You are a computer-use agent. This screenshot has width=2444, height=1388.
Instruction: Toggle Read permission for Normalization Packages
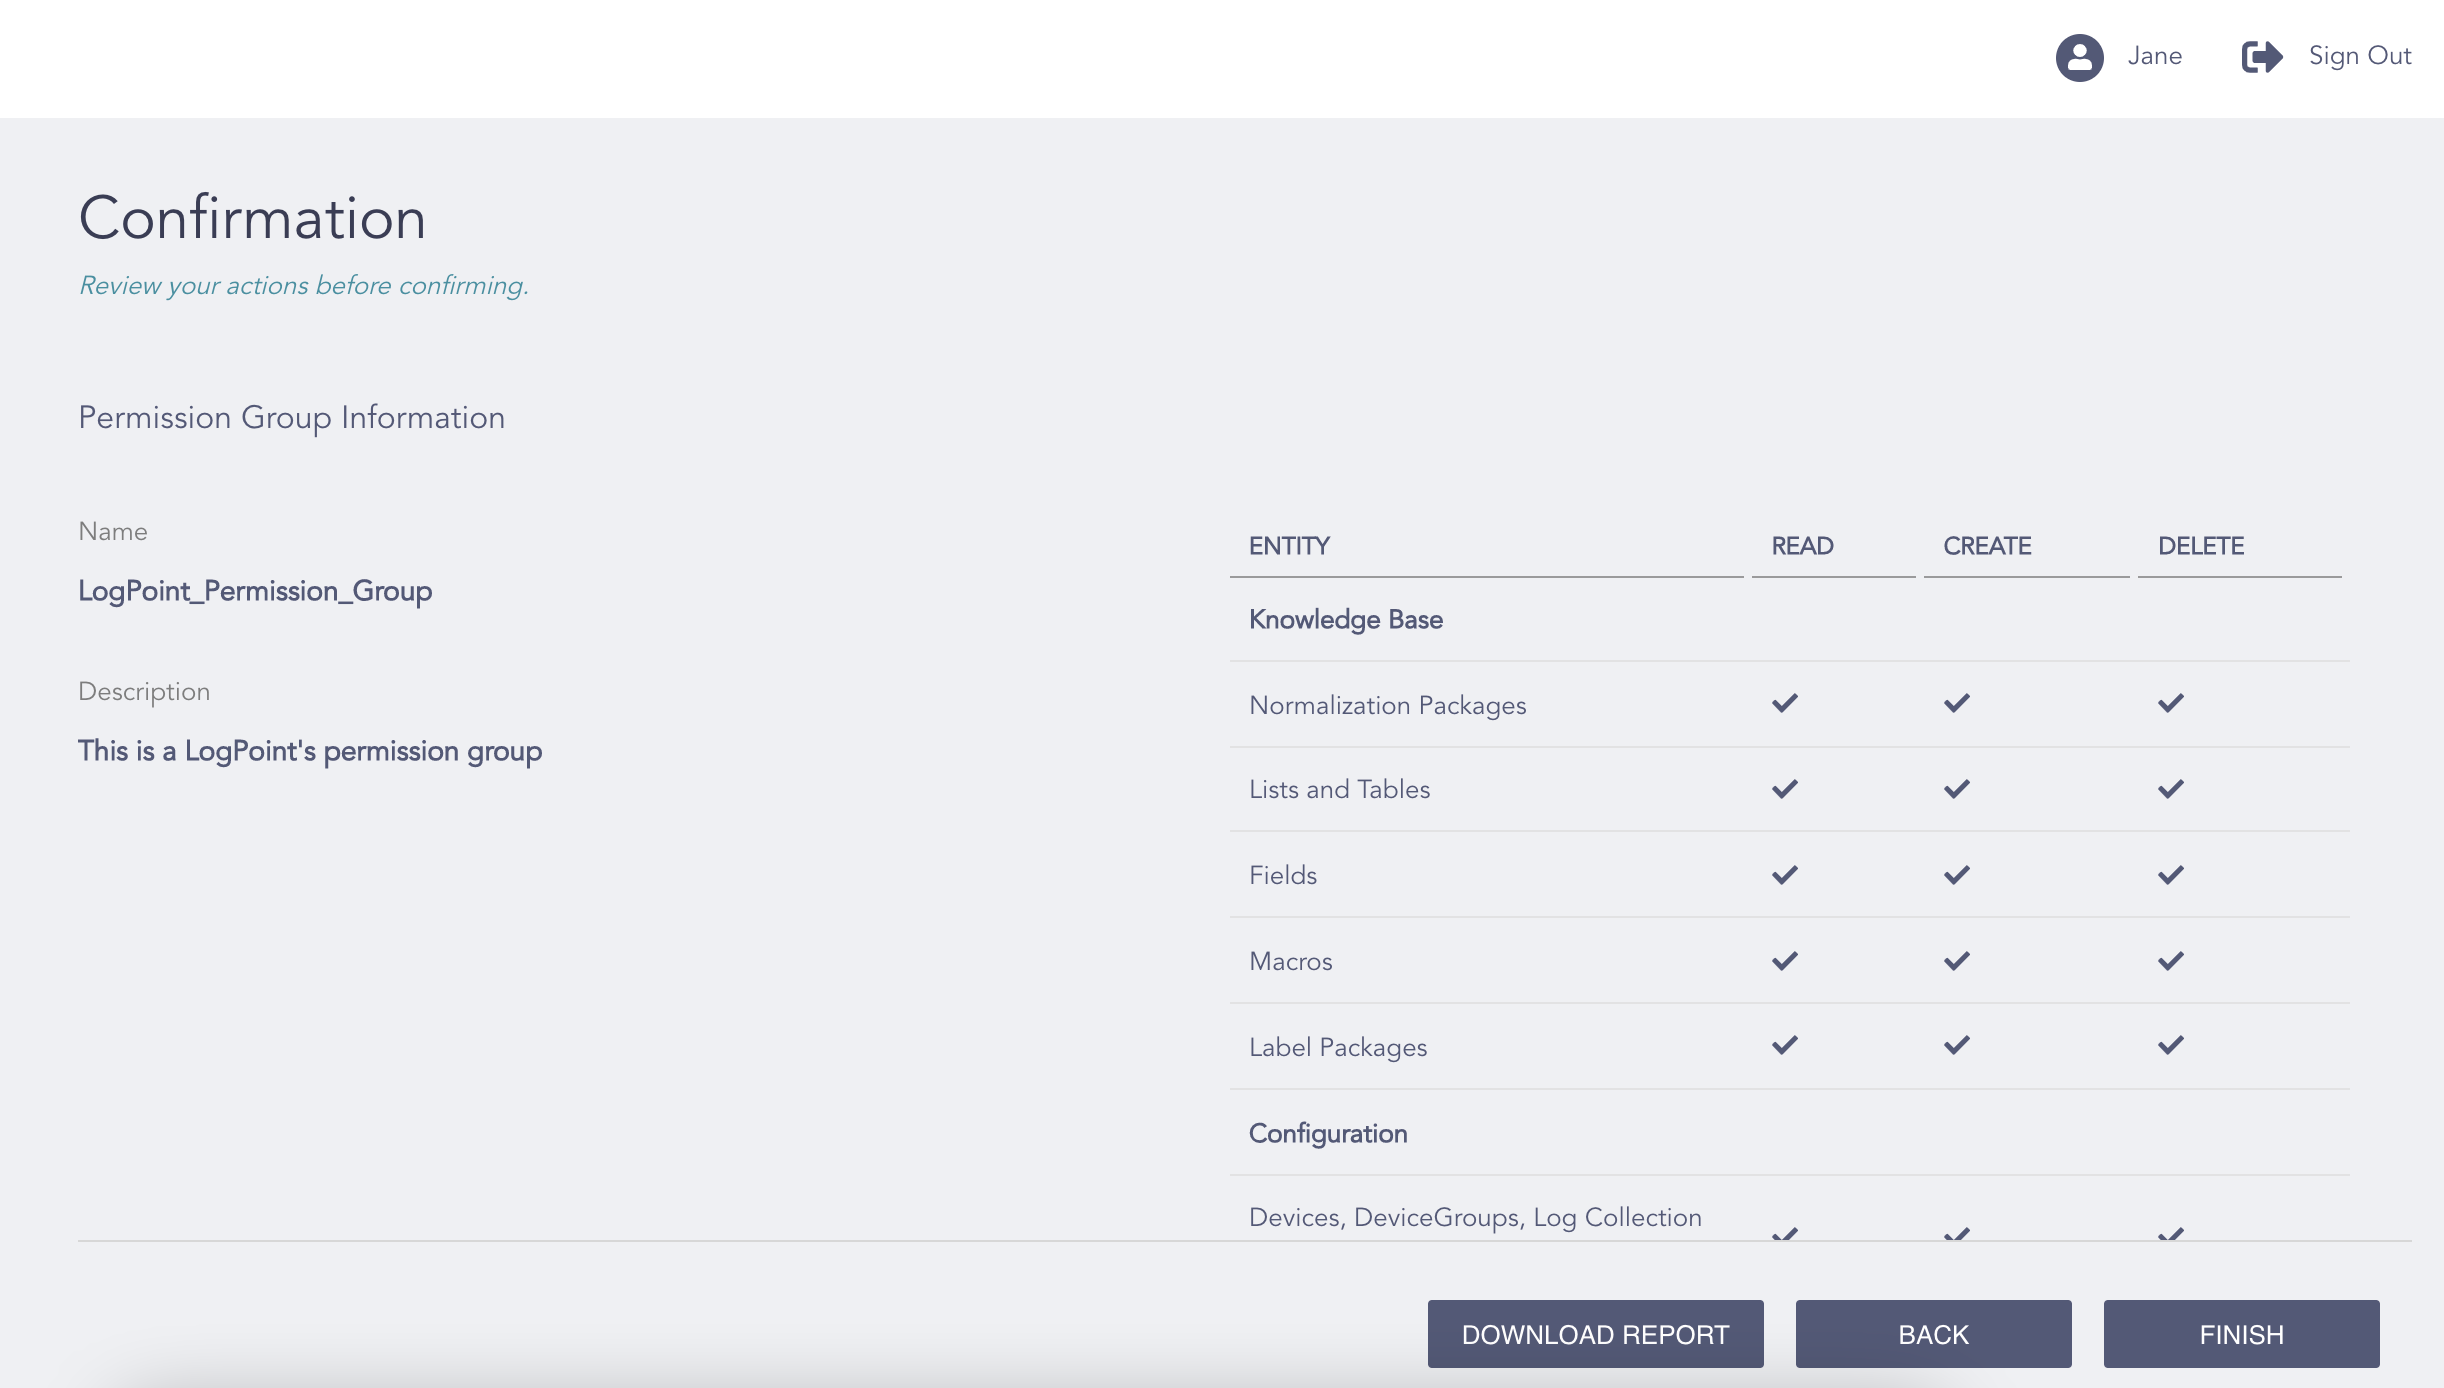(1784, 703)
